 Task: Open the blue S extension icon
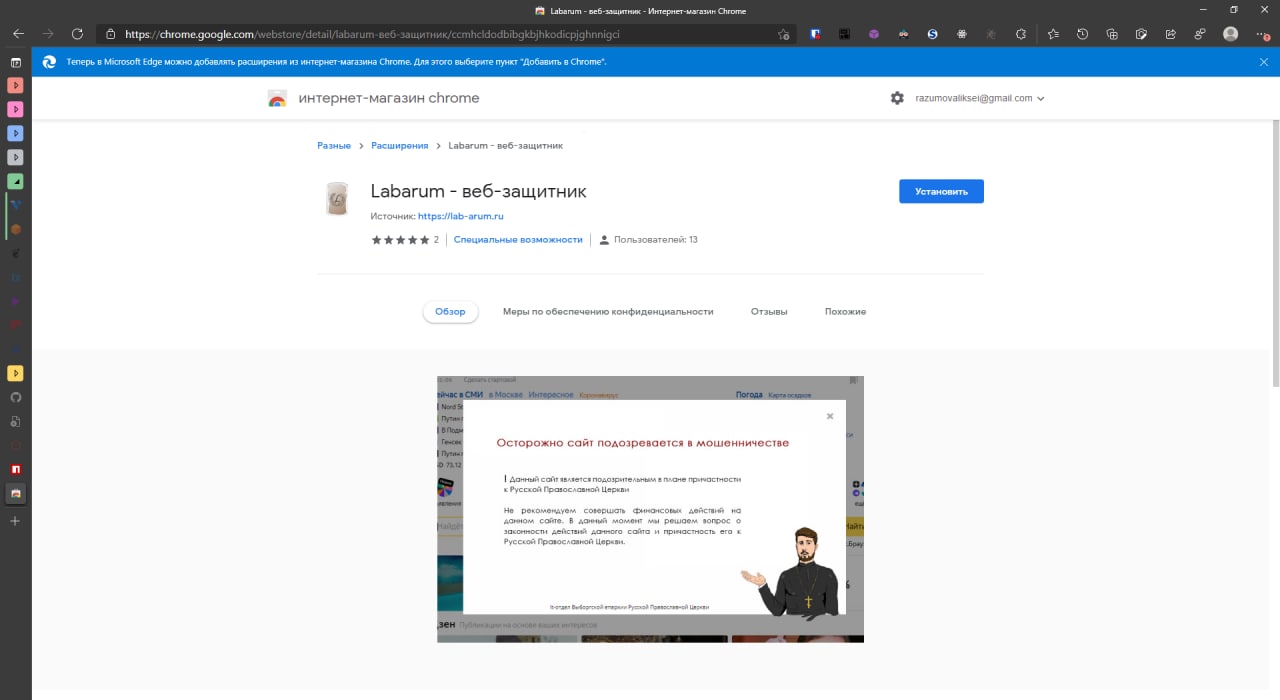click(932, 34)
